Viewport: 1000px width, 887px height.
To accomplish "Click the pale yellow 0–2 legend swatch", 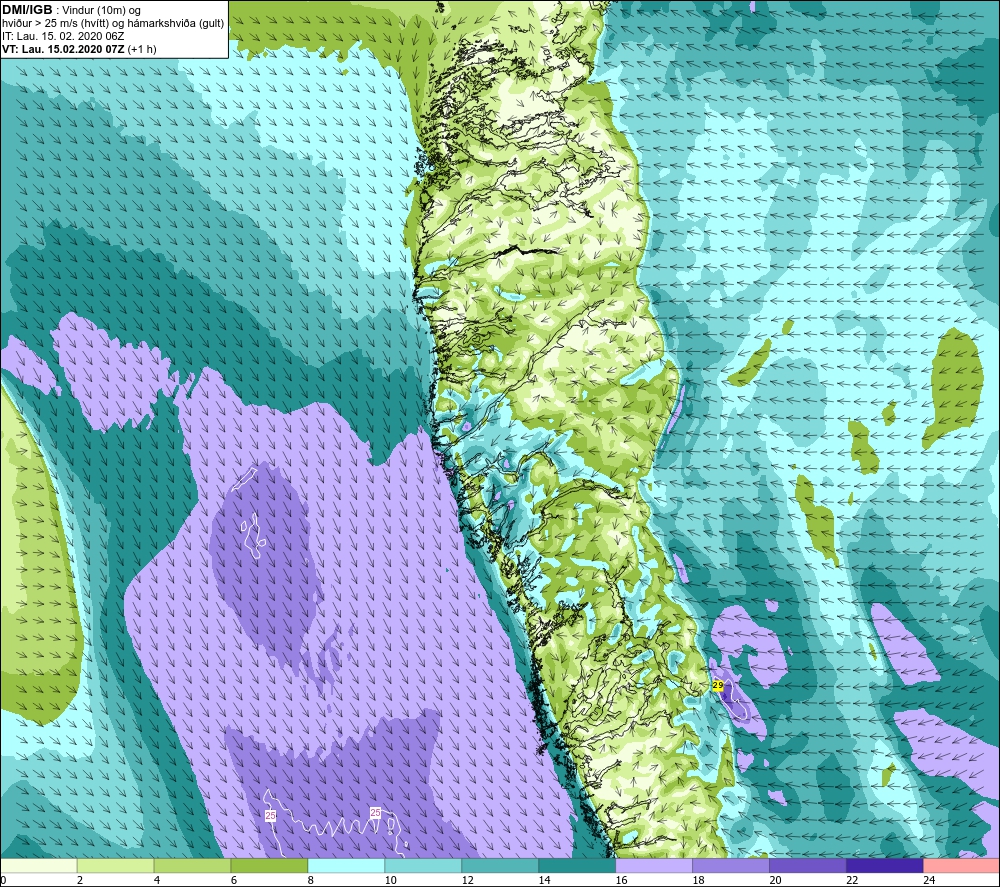I will coord(39,865).
